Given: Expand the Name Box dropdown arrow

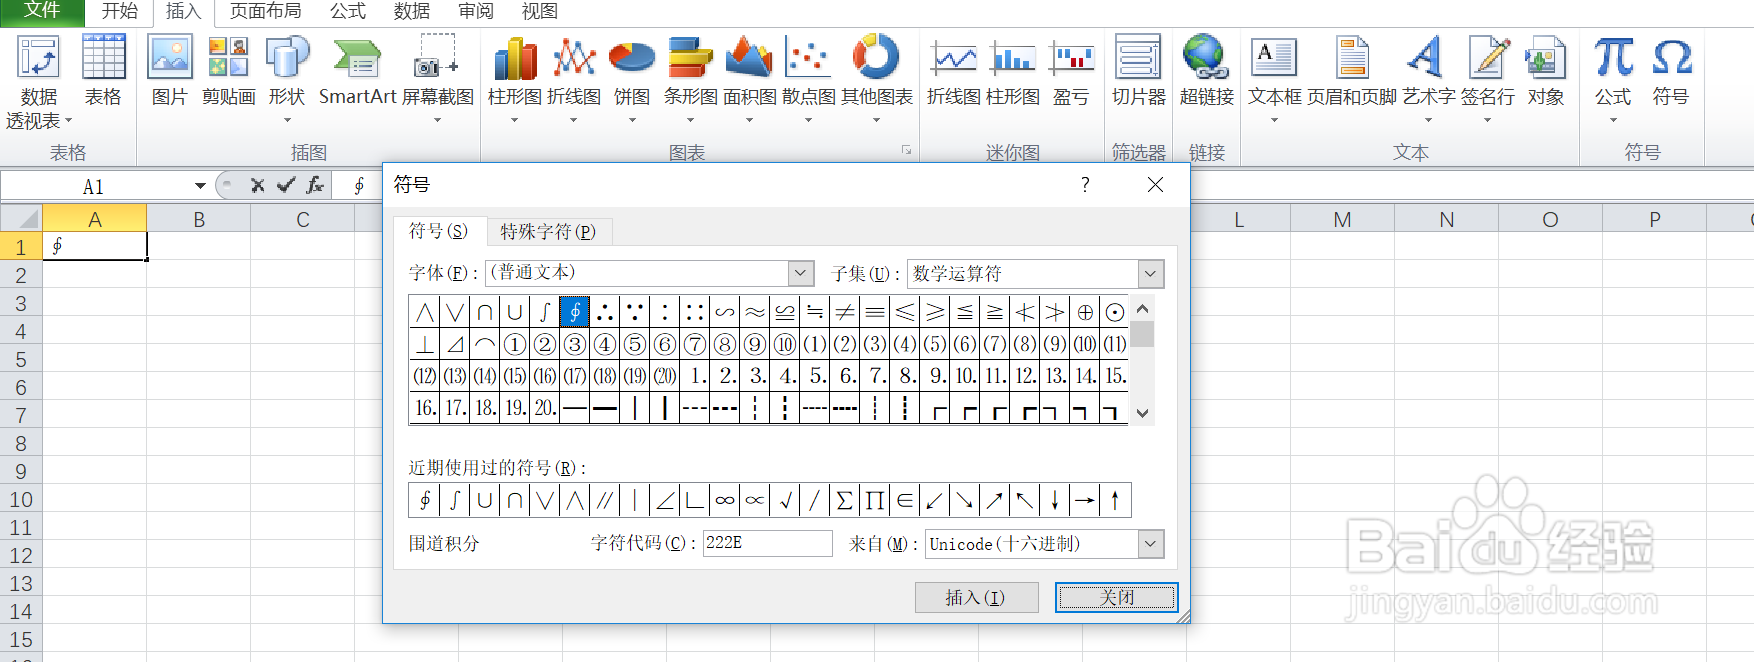Looking at the screenshot, I should (200, 186).
